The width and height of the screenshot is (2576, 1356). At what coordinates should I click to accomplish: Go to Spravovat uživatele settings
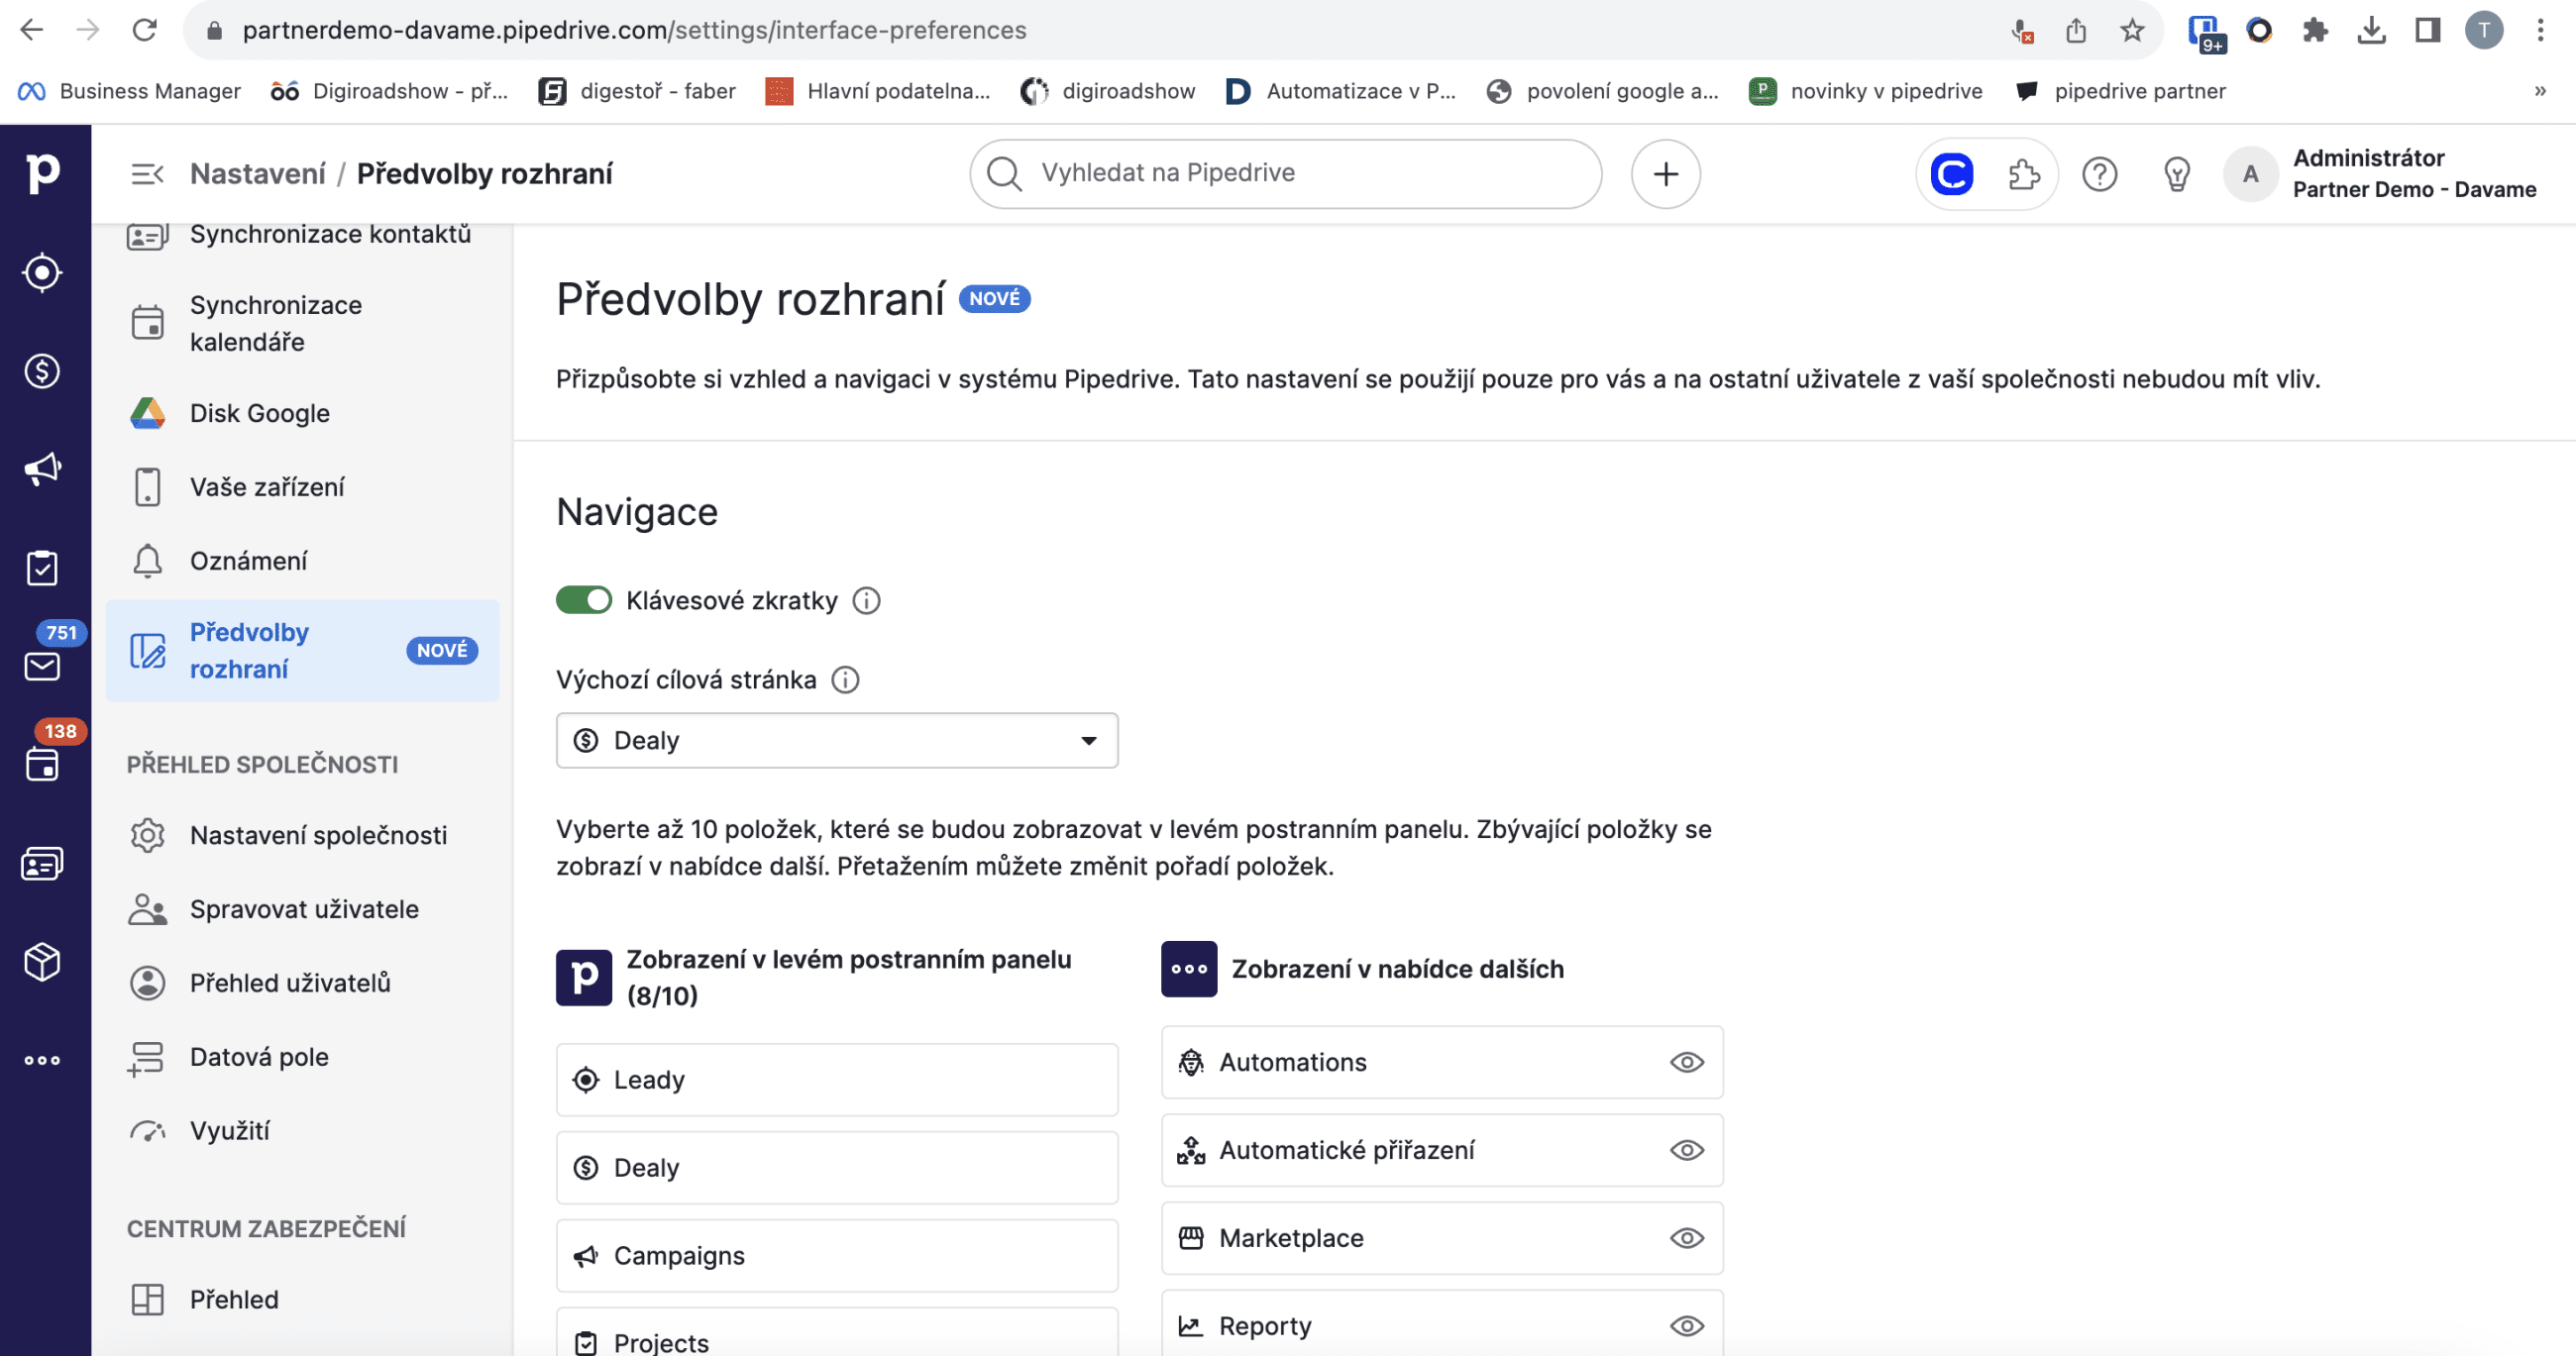point(304,909)
